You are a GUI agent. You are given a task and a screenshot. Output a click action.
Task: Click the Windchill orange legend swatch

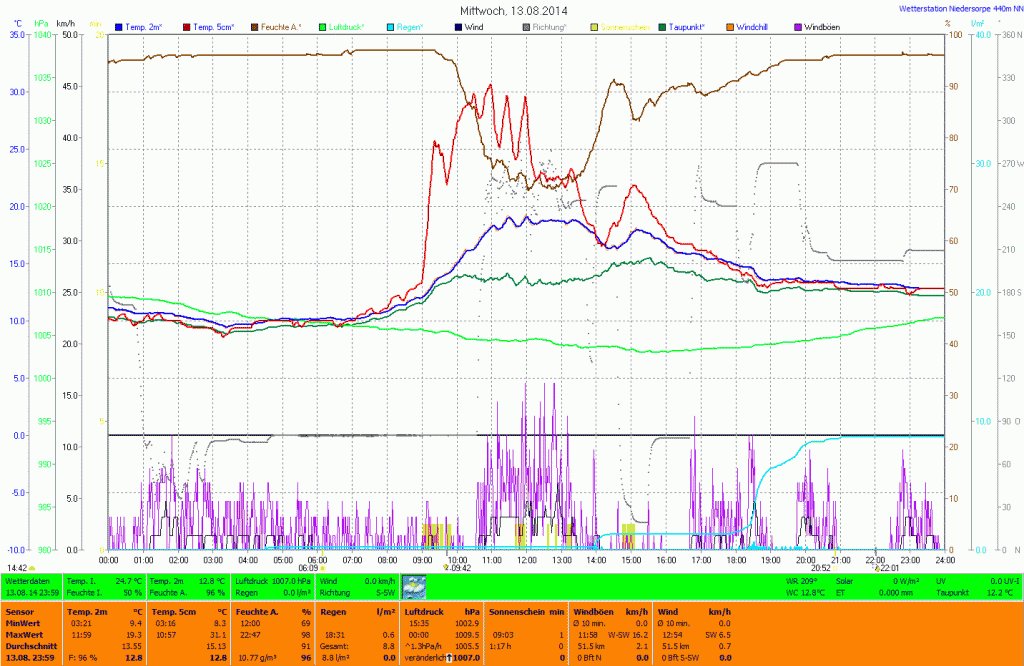(730, 25)
